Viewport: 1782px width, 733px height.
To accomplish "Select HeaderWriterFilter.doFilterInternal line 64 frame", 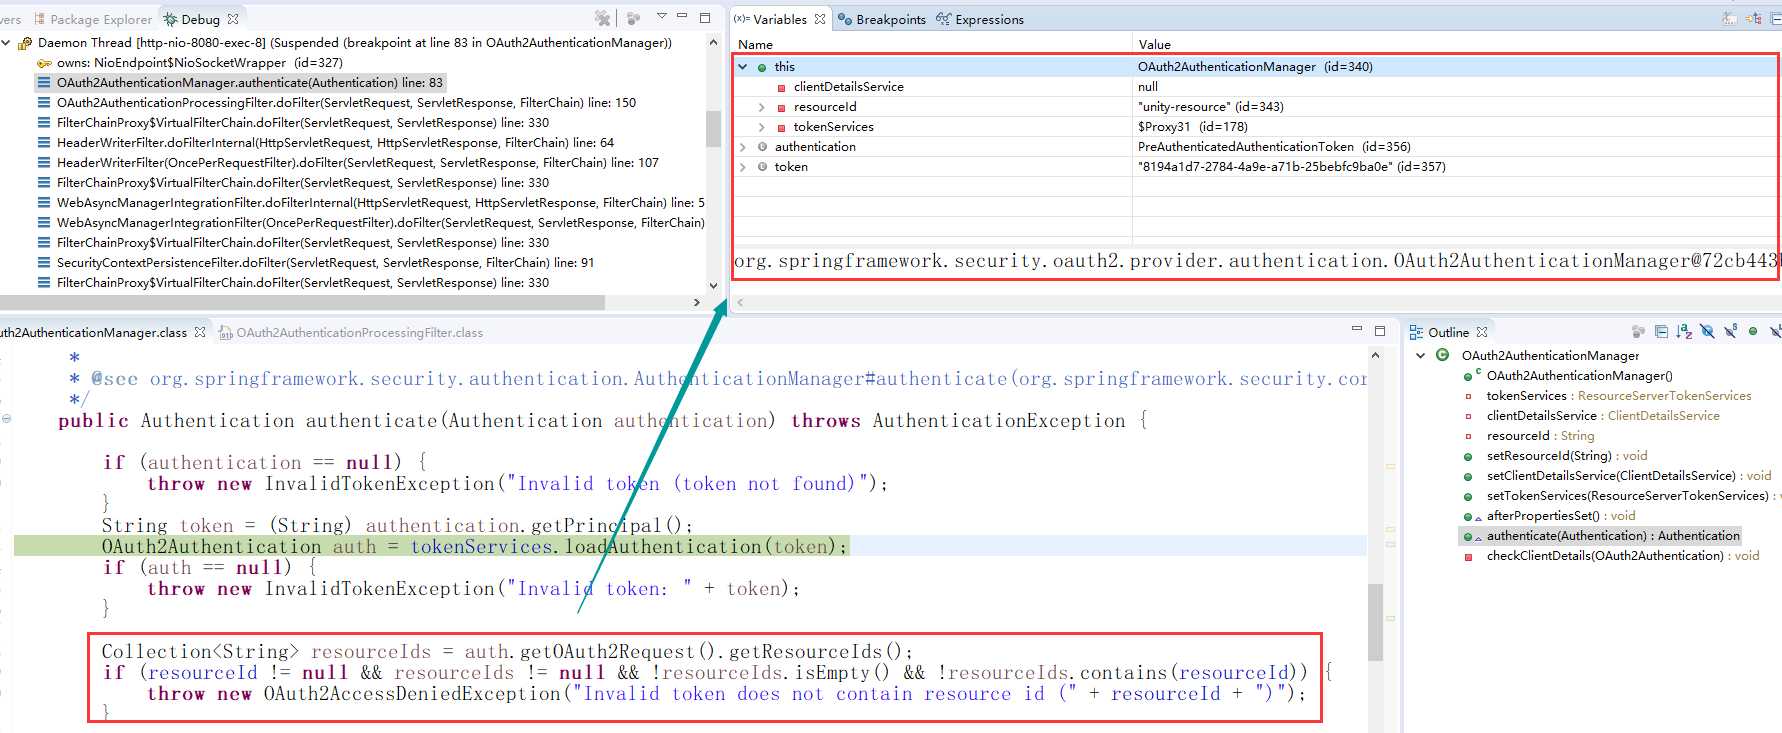I will 325,143.
